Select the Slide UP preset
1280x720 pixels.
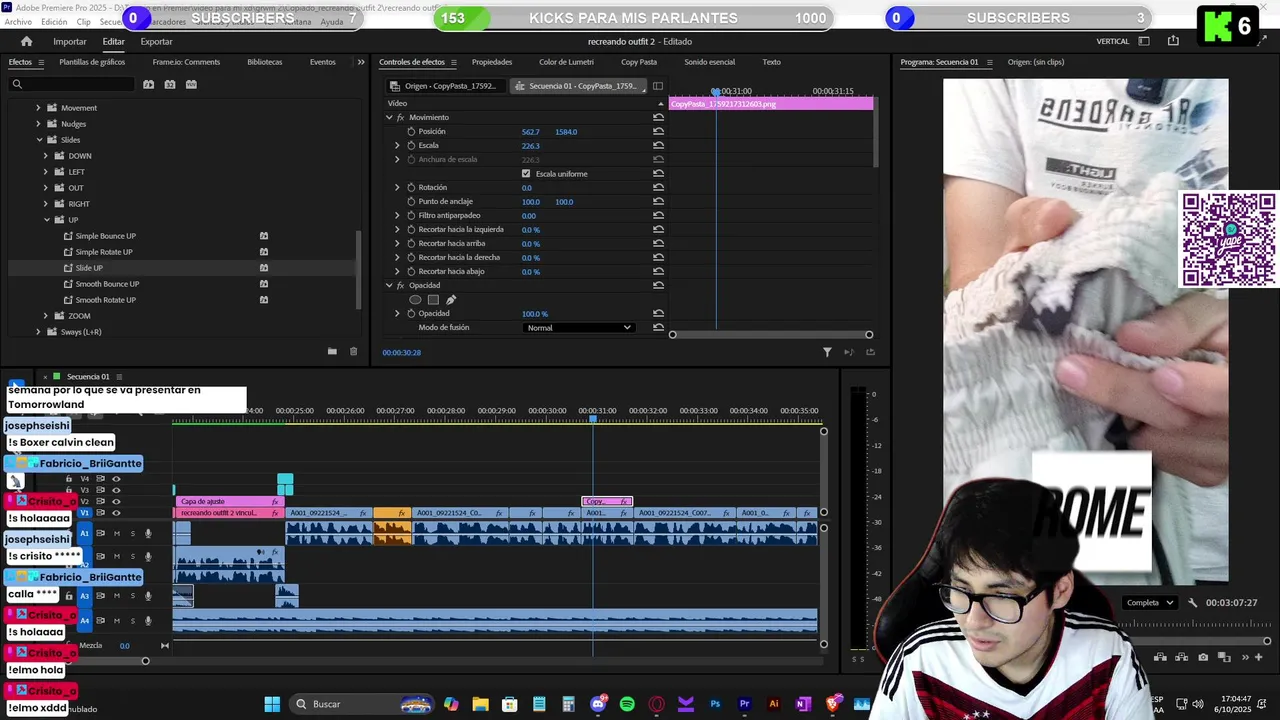point(89,268)
